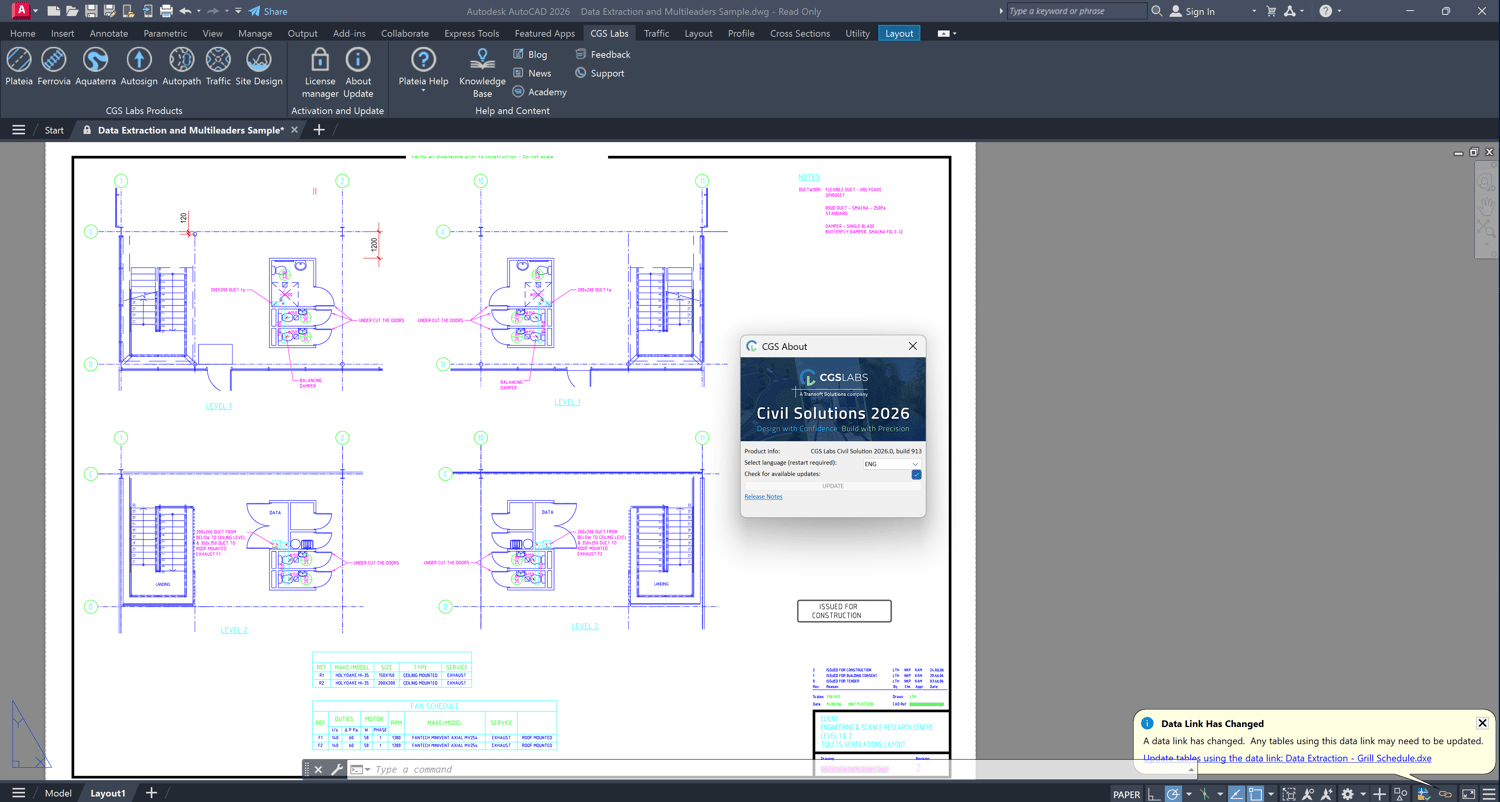Click the Feedback button
The image size is (1500, 802).
(603, 54)
